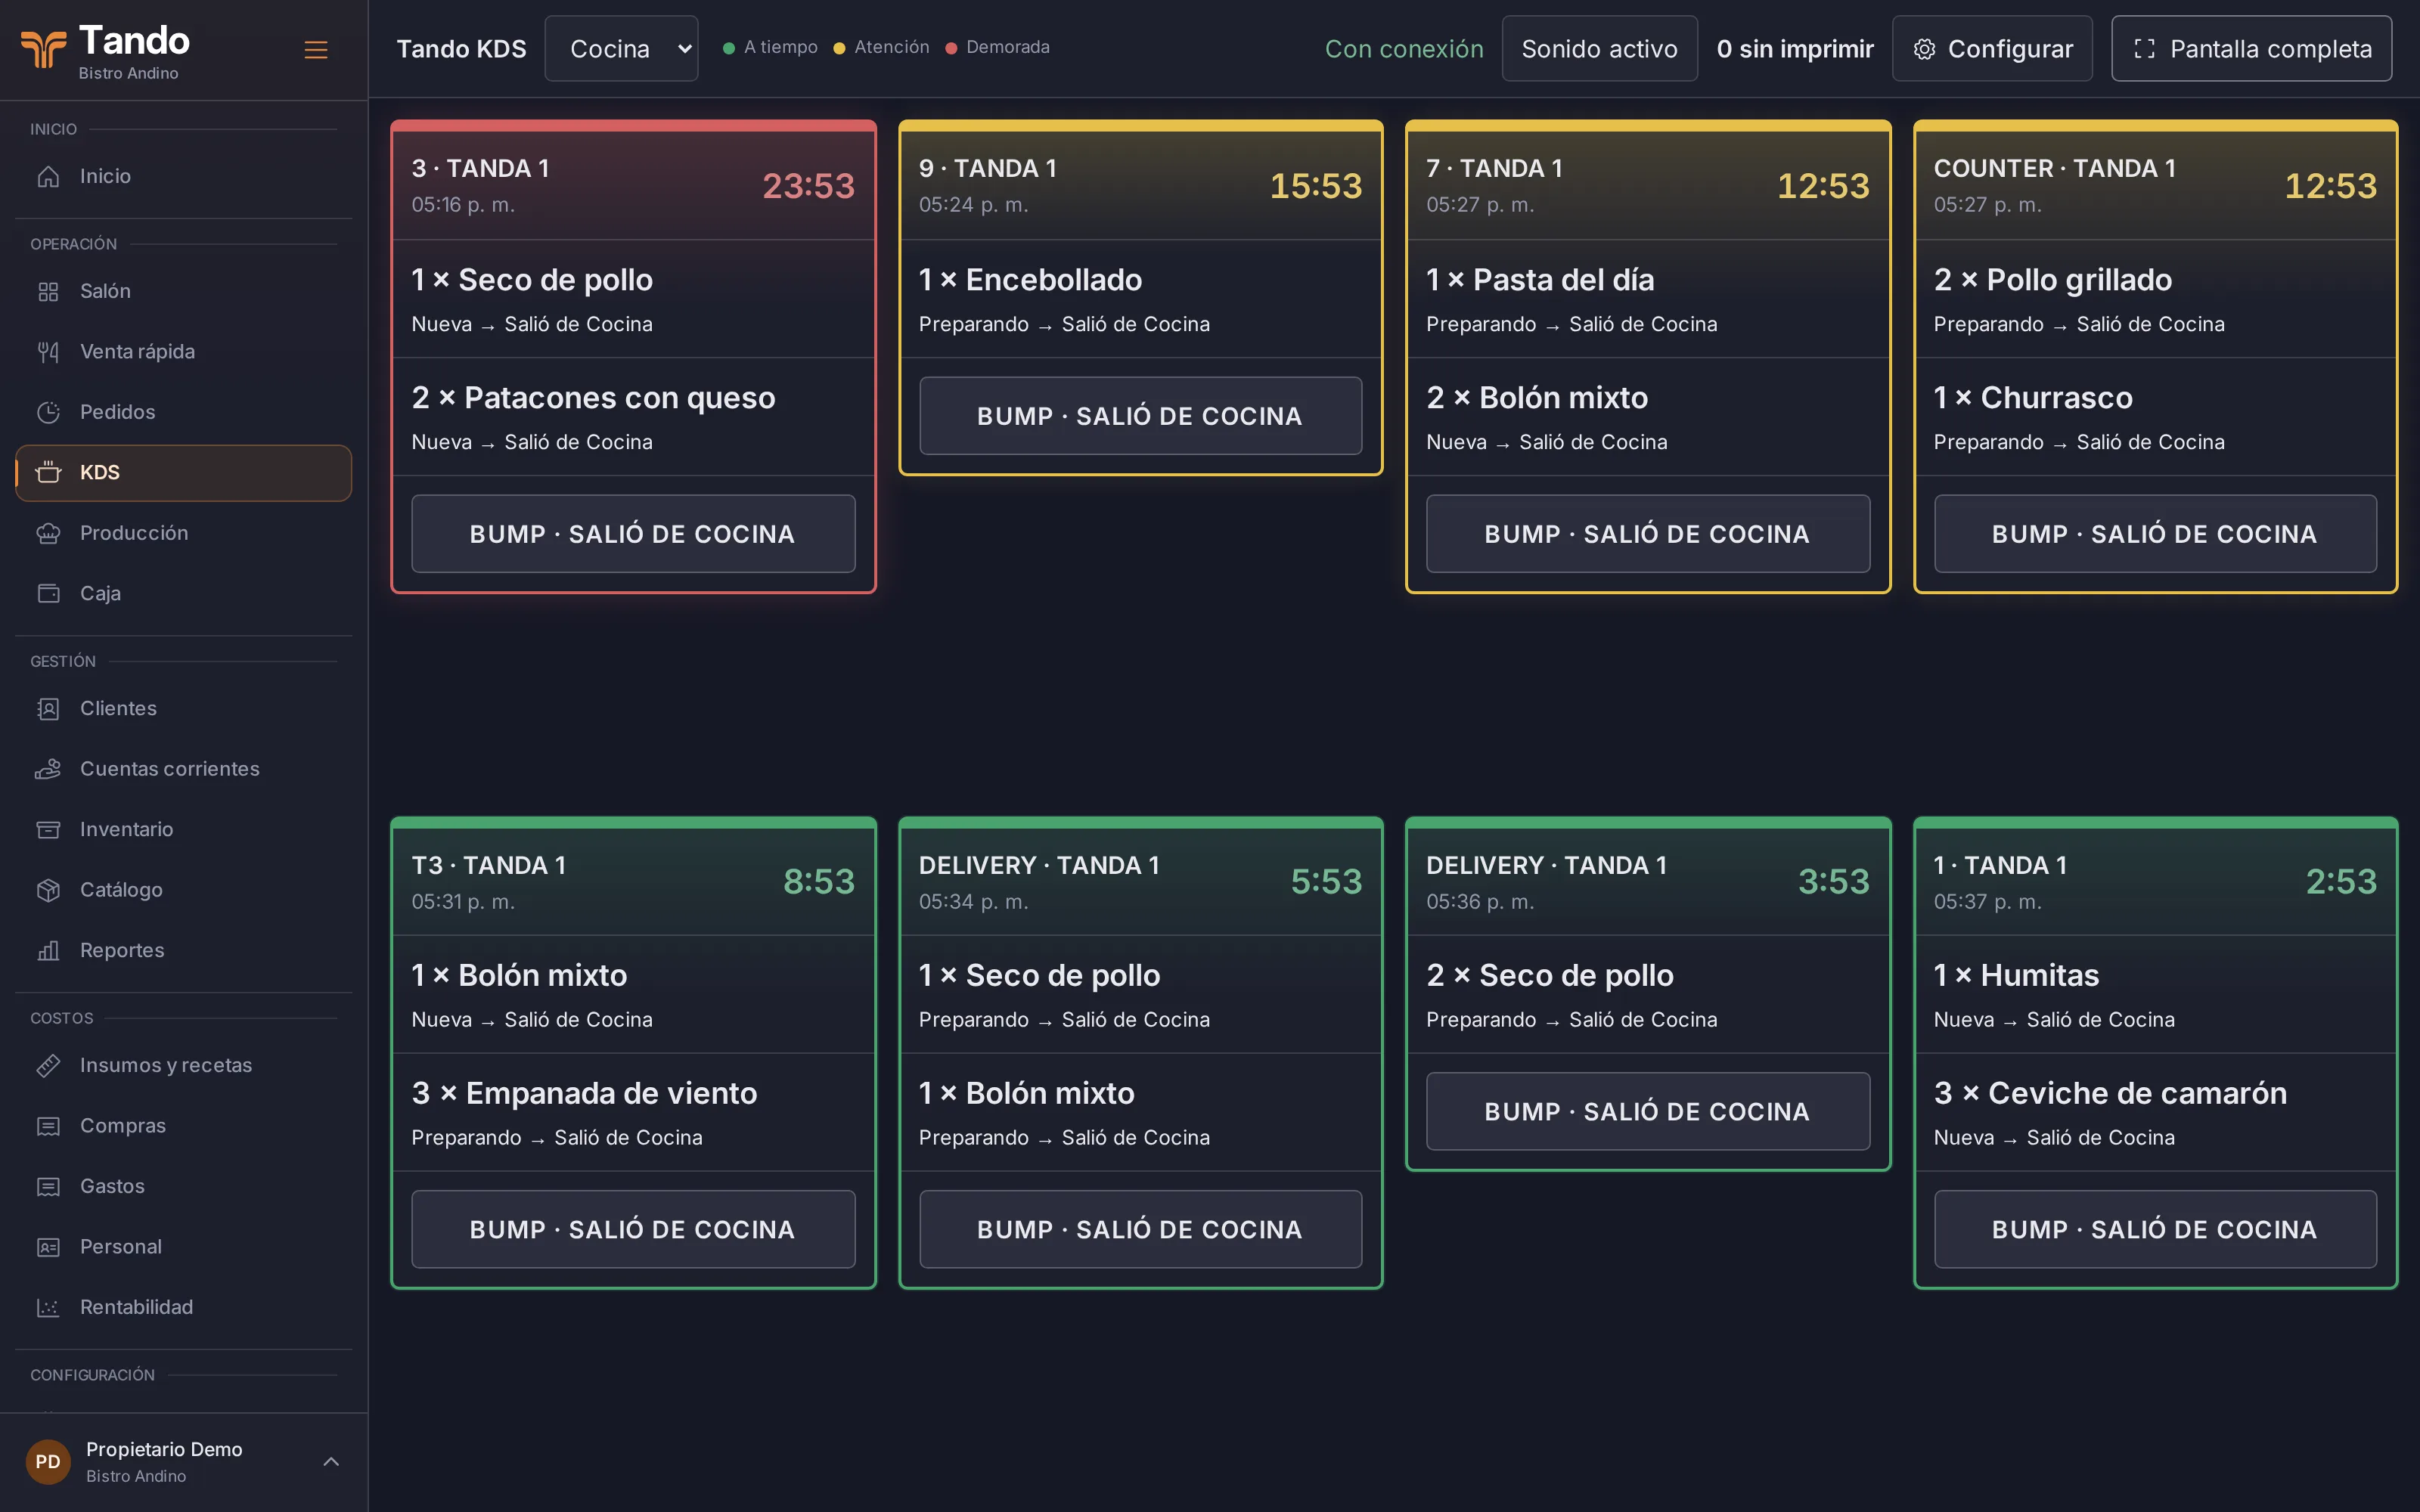Click the Inventario archive icon
The width and height of the screenshot is (2420, 1512).
click(48, 829)
